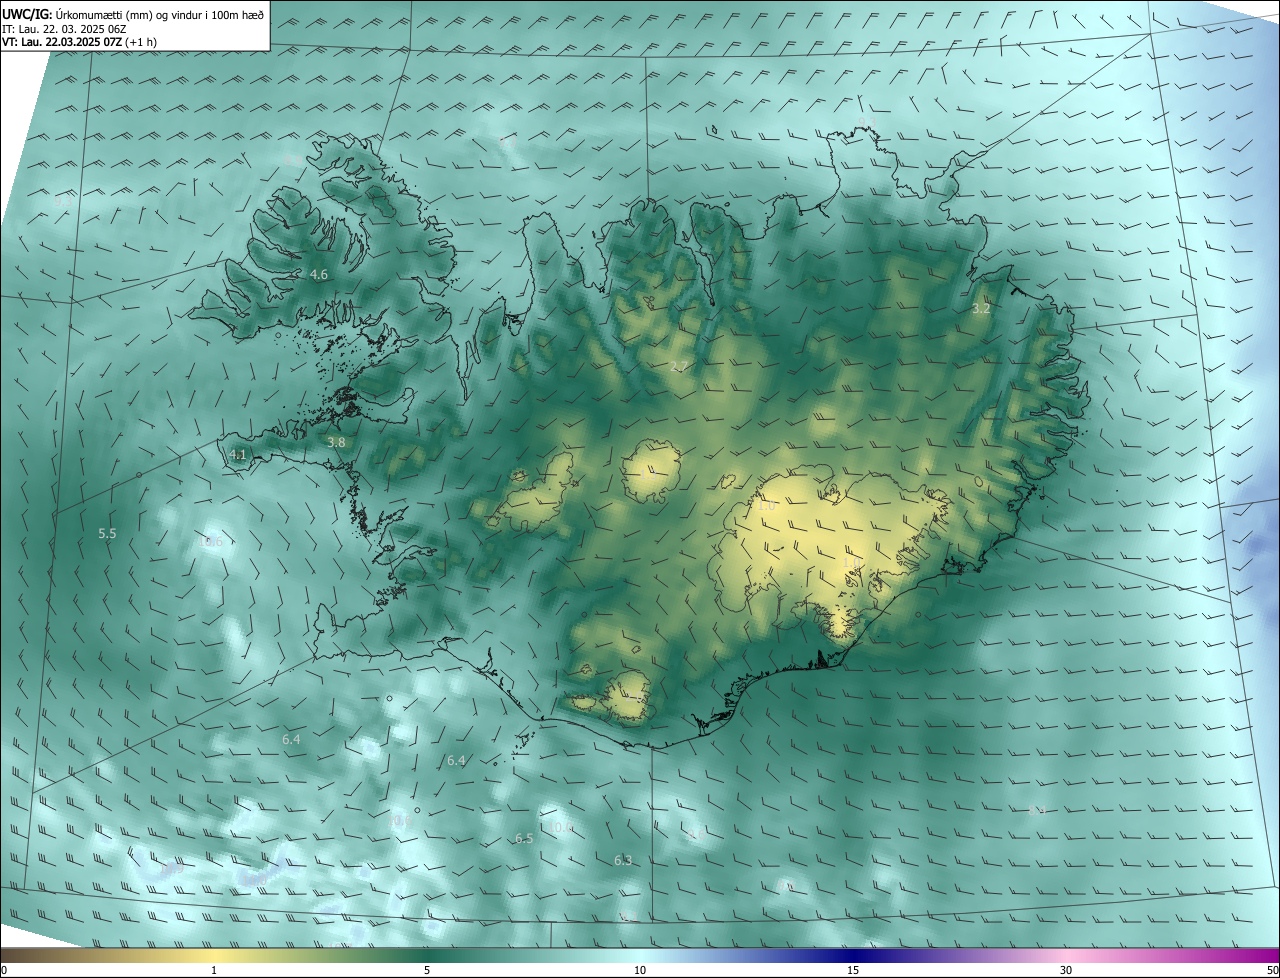The height and width of the screenshot is (978, 1280).
Task: Click the 4.6 value label on the map
Action: point(319,274)
